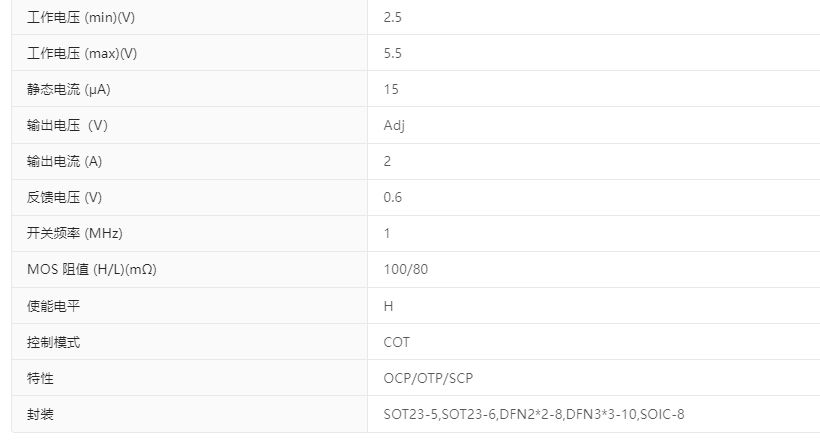This screenshot has width=820, height=440.
Task: Click the 静态电流 (μA) label
Action: [x=69, y=89]
